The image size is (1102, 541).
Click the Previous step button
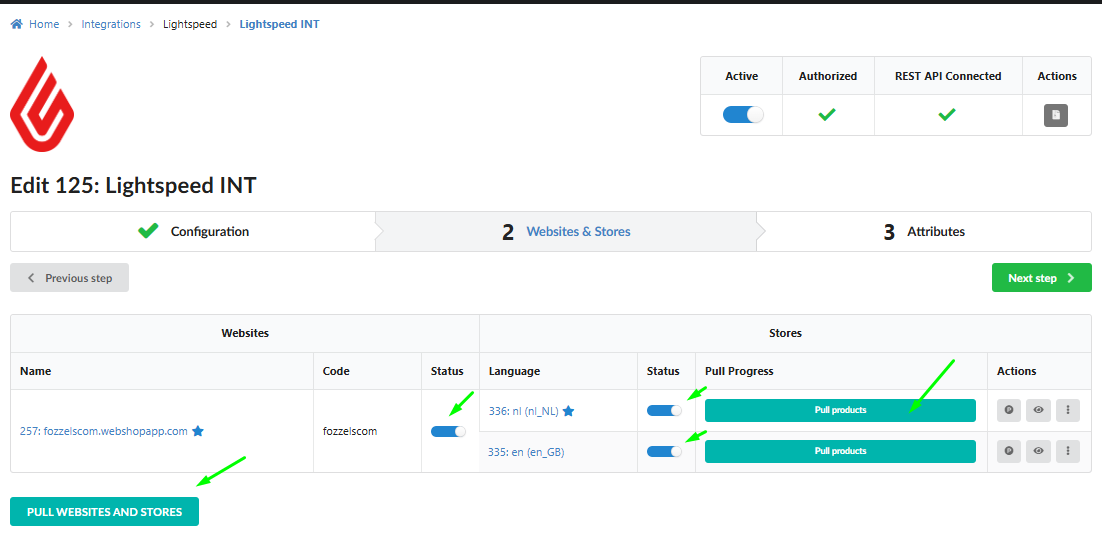(x=70, y=278)
